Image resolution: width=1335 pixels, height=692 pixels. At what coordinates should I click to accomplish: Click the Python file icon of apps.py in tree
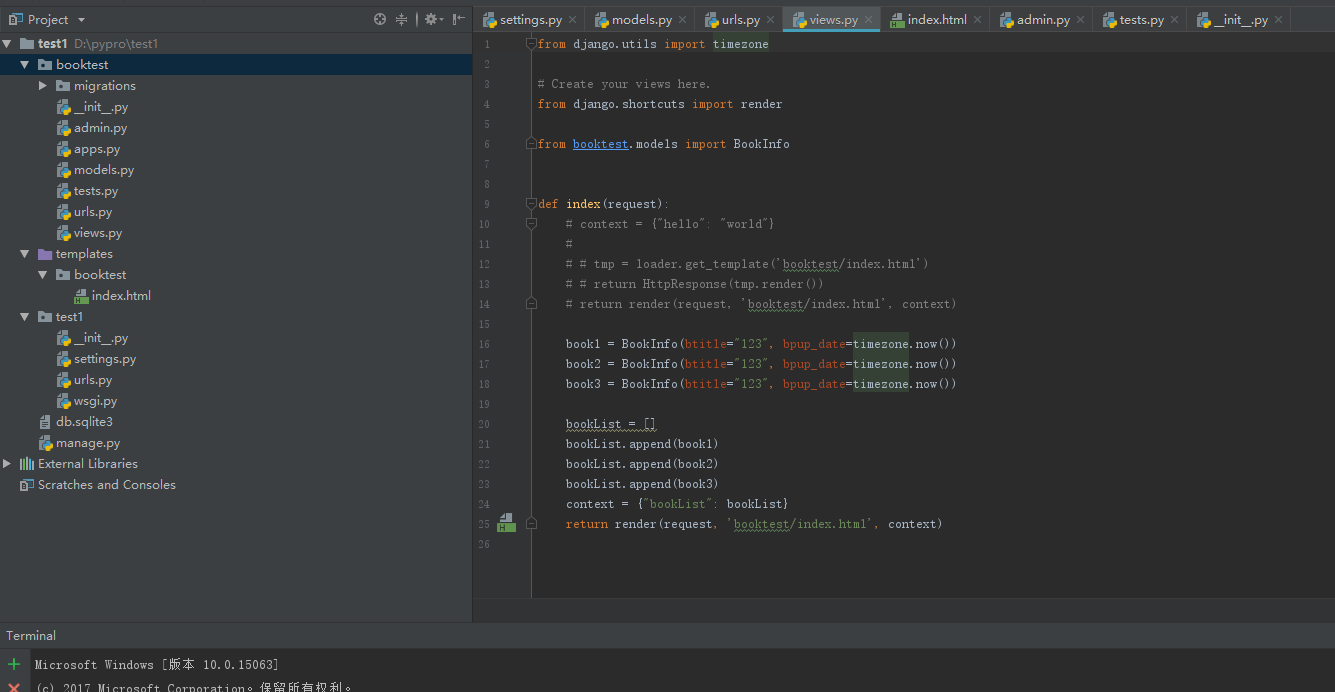coord(64,149)
